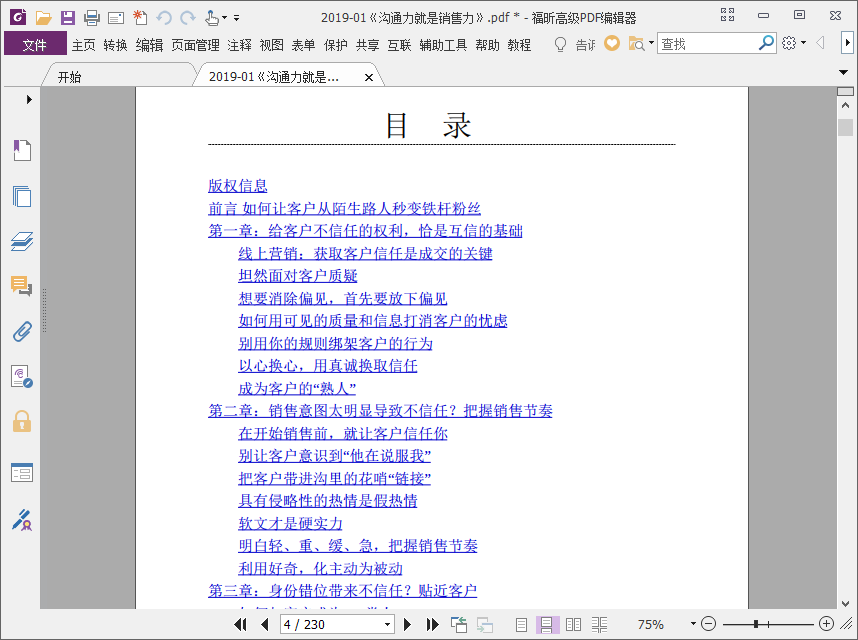Zoom in with the plus button
858x640 pixels.
[x=826, y=624]
